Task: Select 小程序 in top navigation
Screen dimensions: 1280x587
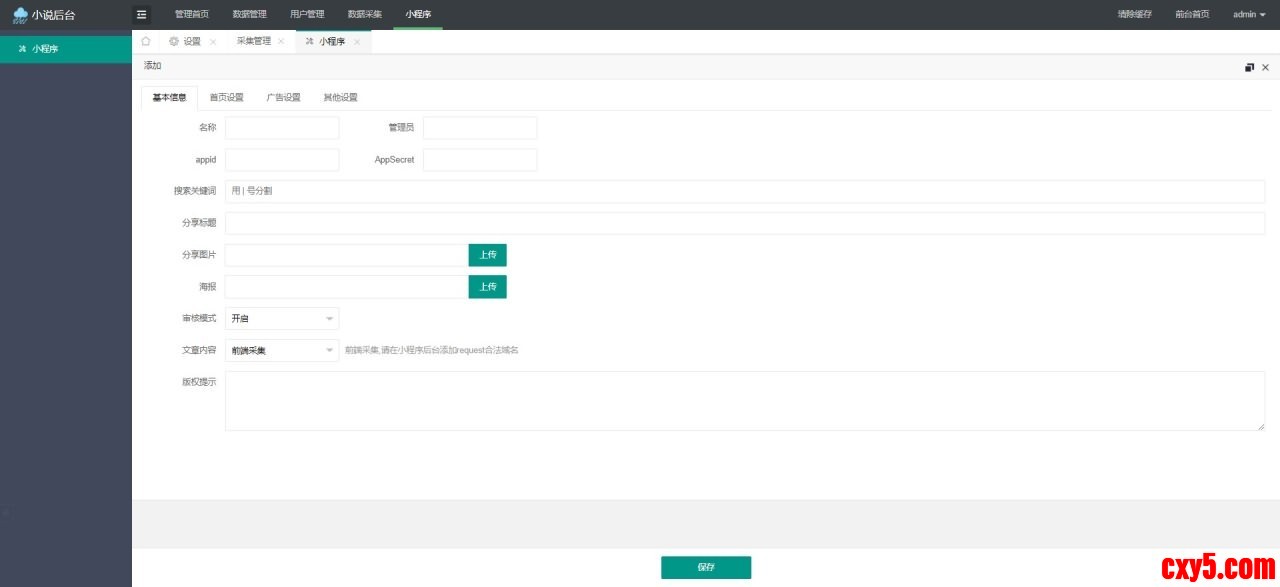Action: pos(418,14)
